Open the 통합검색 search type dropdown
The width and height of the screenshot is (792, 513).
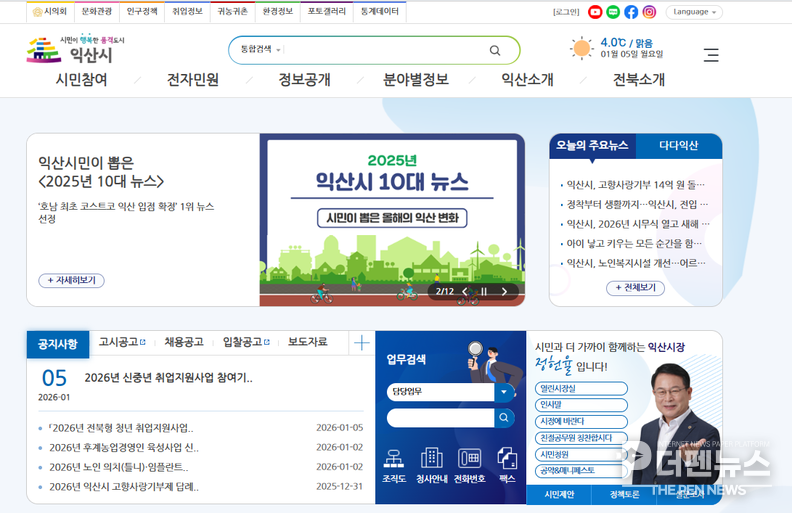[261, 50]
